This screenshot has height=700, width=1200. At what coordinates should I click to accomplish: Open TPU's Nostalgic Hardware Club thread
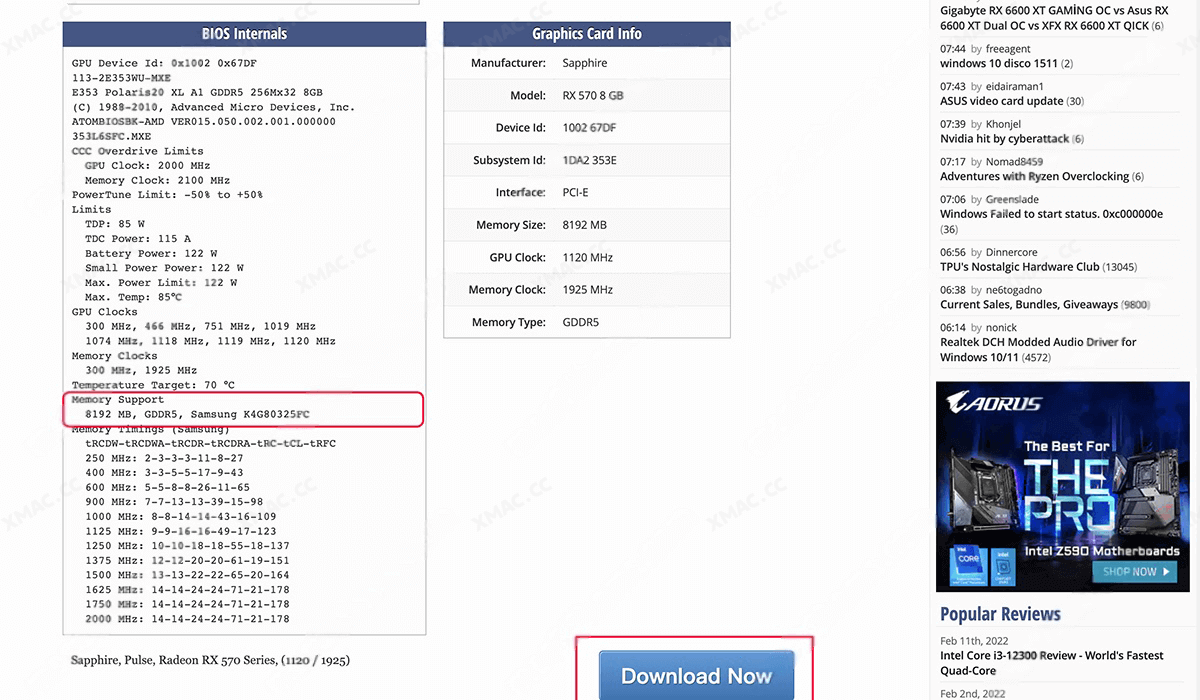[x=1019, y=267]
